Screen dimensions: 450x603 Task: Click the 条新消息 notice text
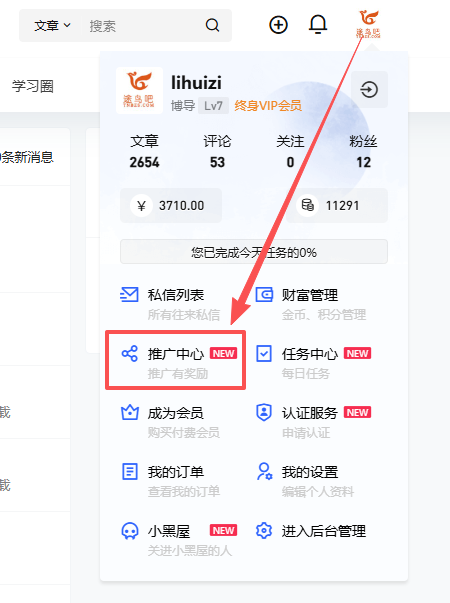tap(27, 157)
